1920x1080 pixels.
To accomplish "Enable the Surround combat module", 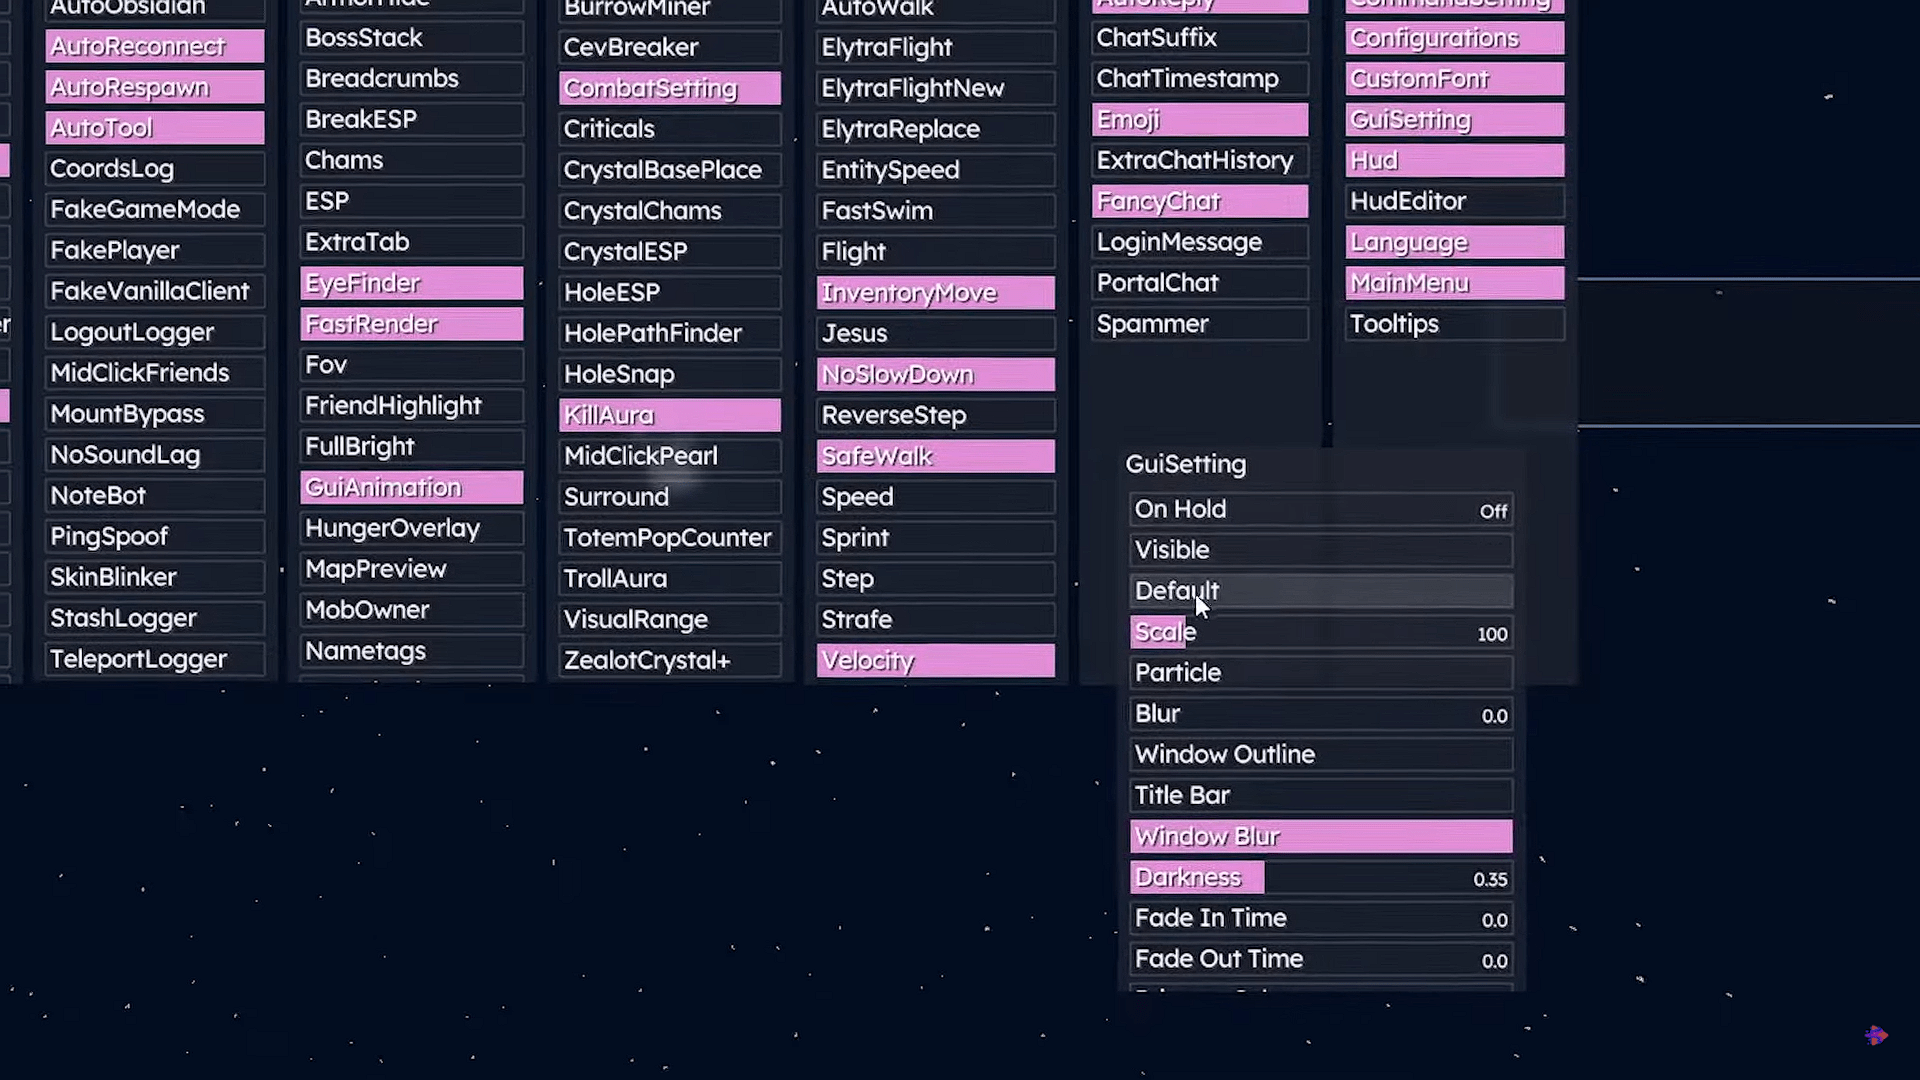I will click(x=669, y=497).
